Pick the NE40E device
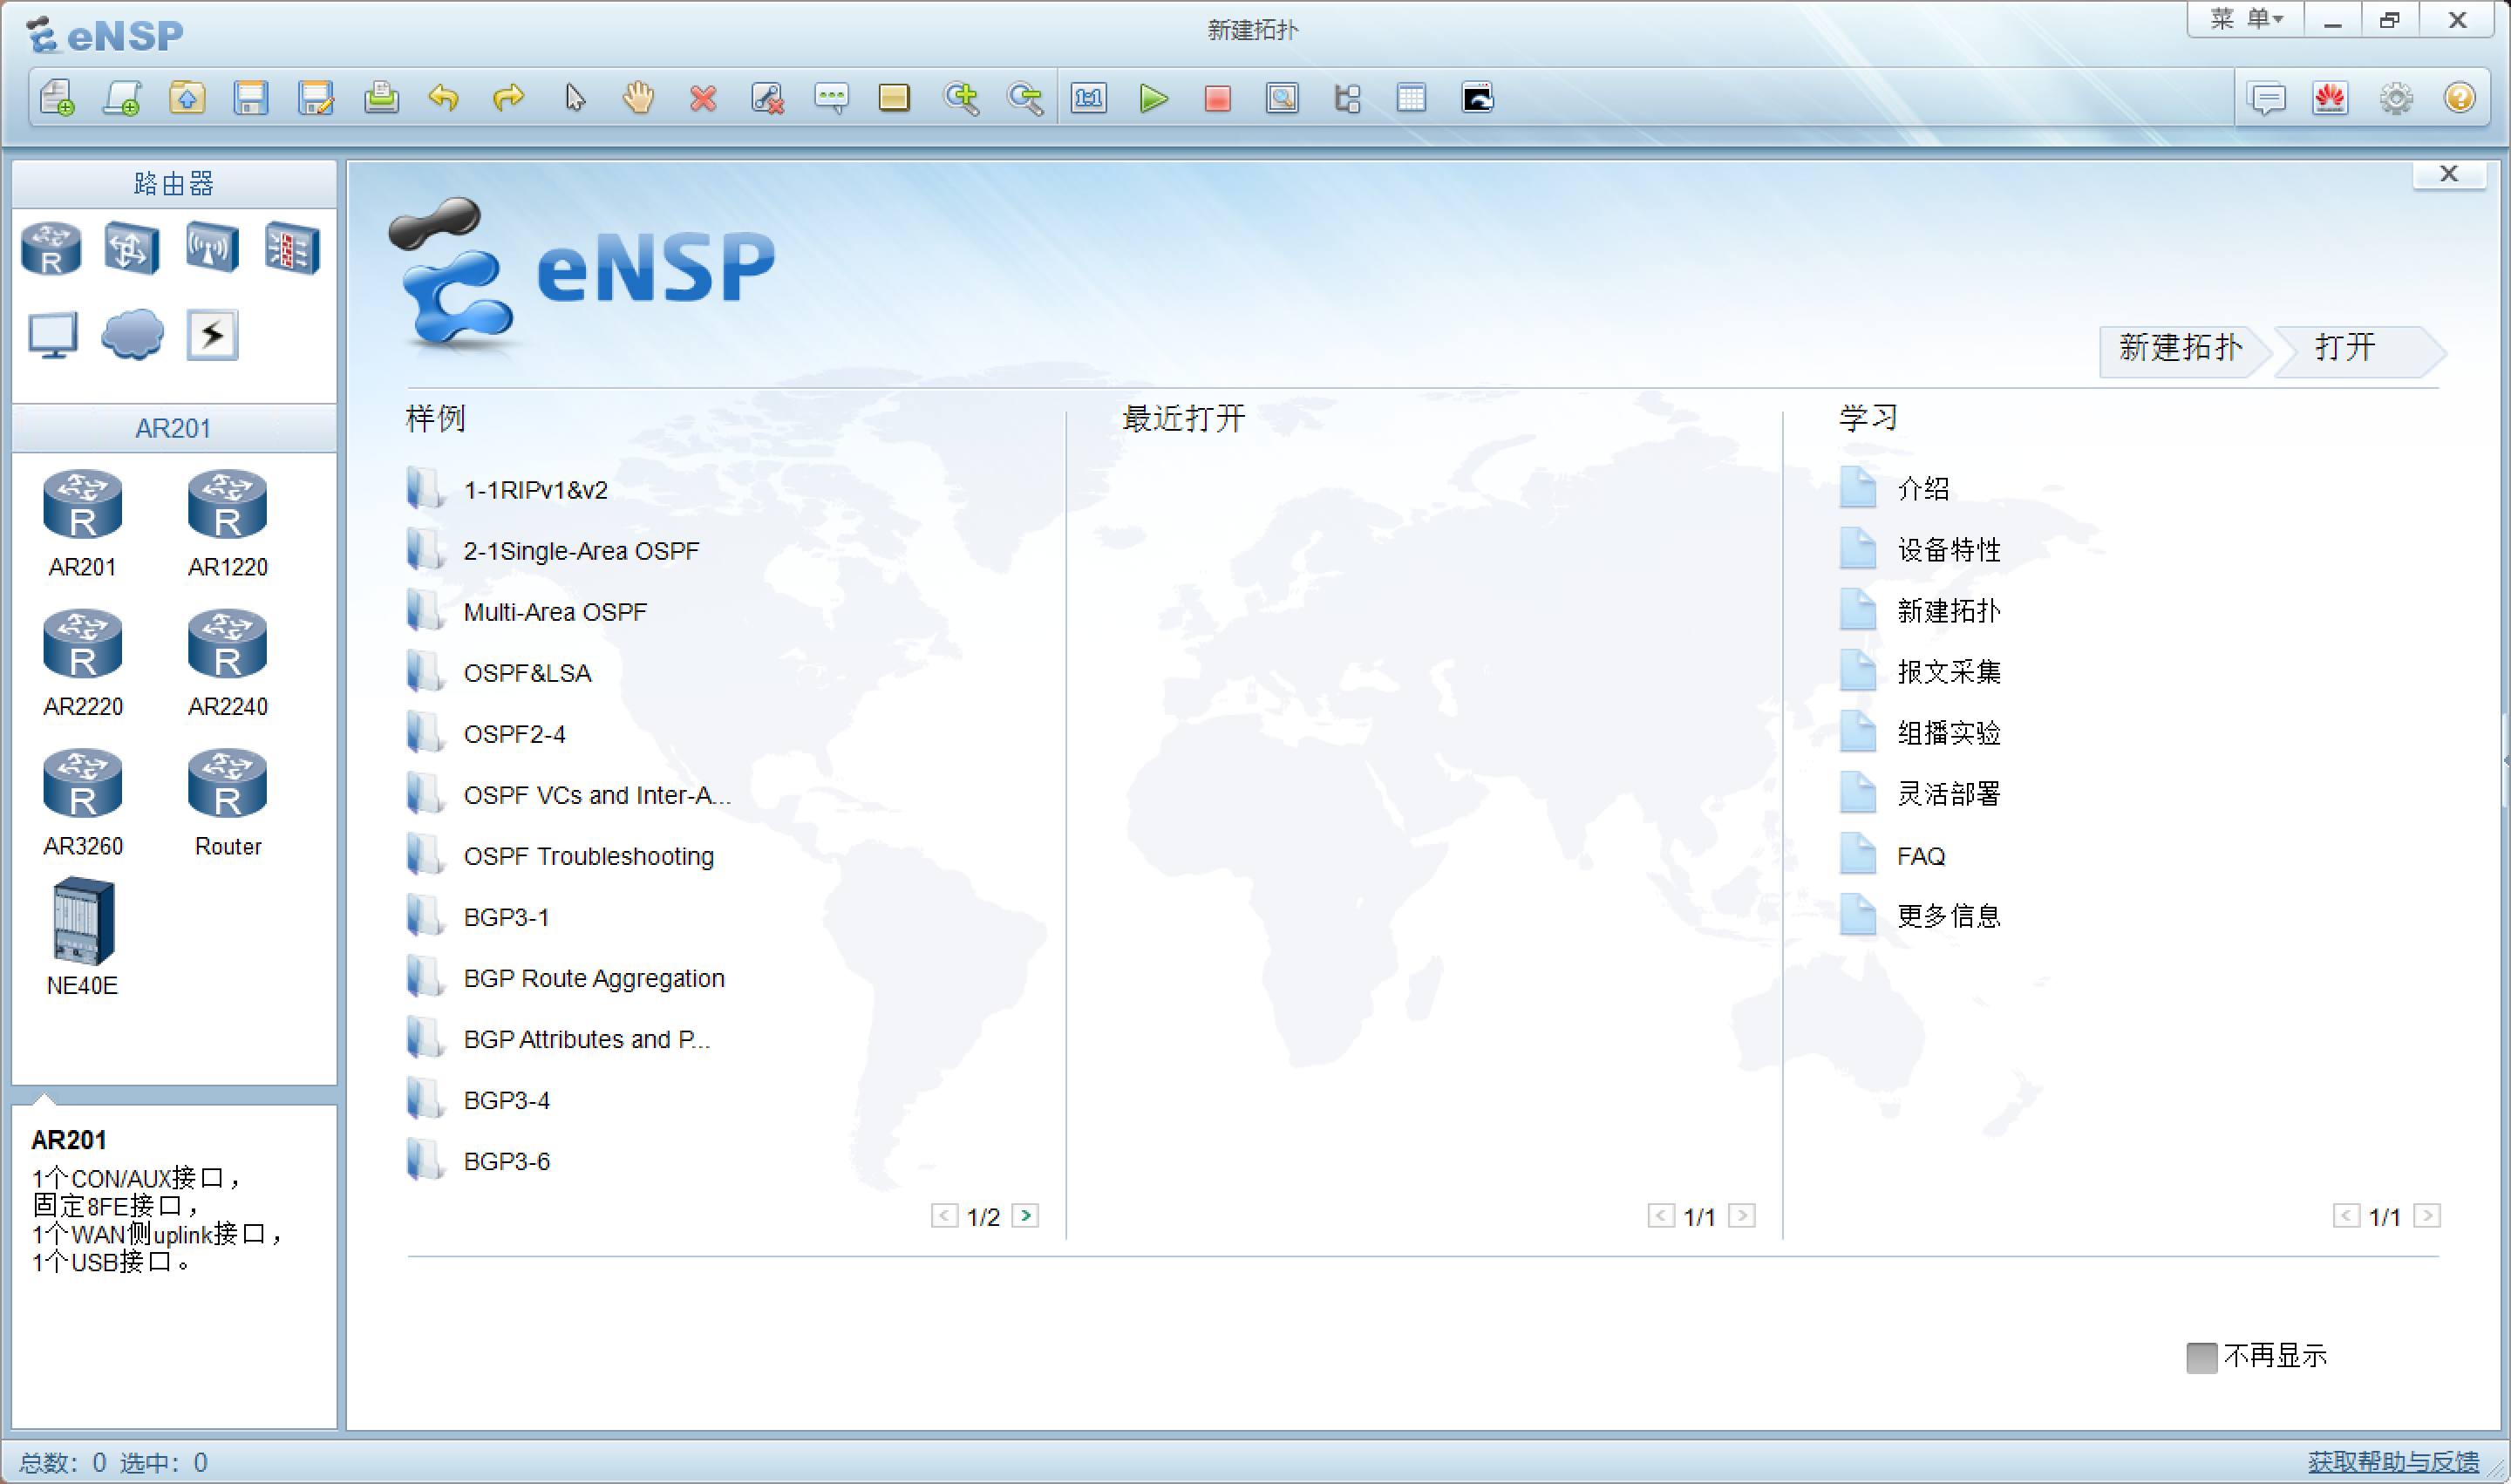 pos(82,937)
